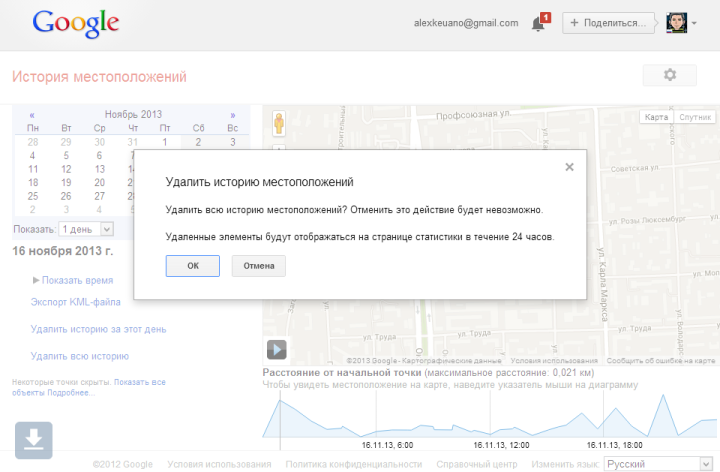Click the download arrow icon
Viewport: 720px width, 472px height.
[33, 440]
